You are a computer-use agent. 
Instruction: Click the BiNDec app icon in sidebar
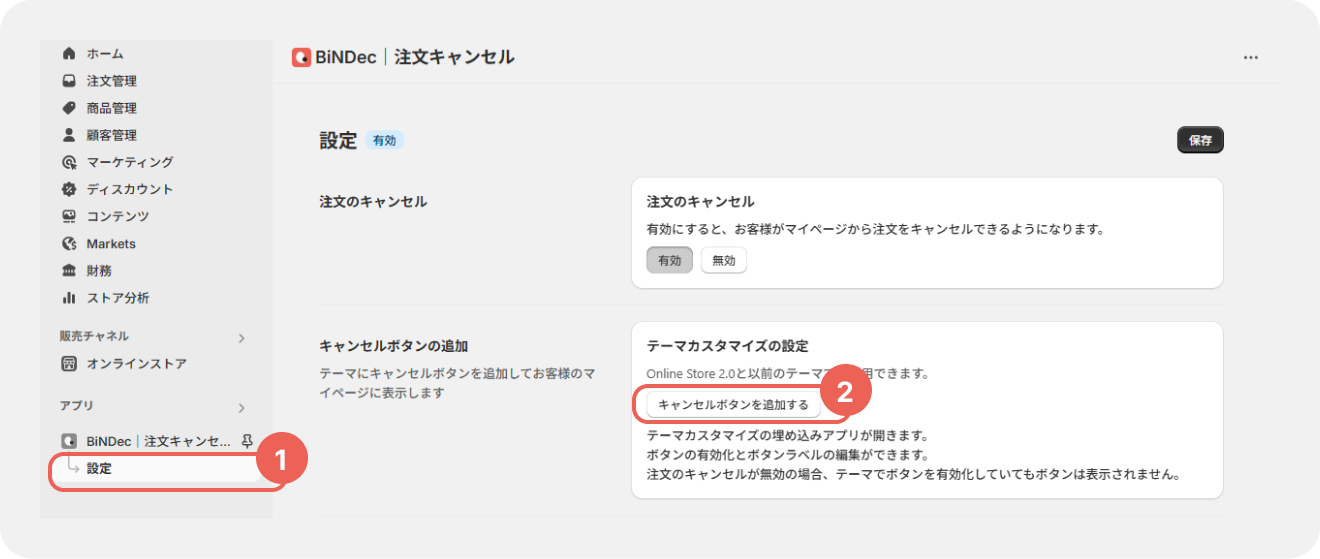[69, 441]
